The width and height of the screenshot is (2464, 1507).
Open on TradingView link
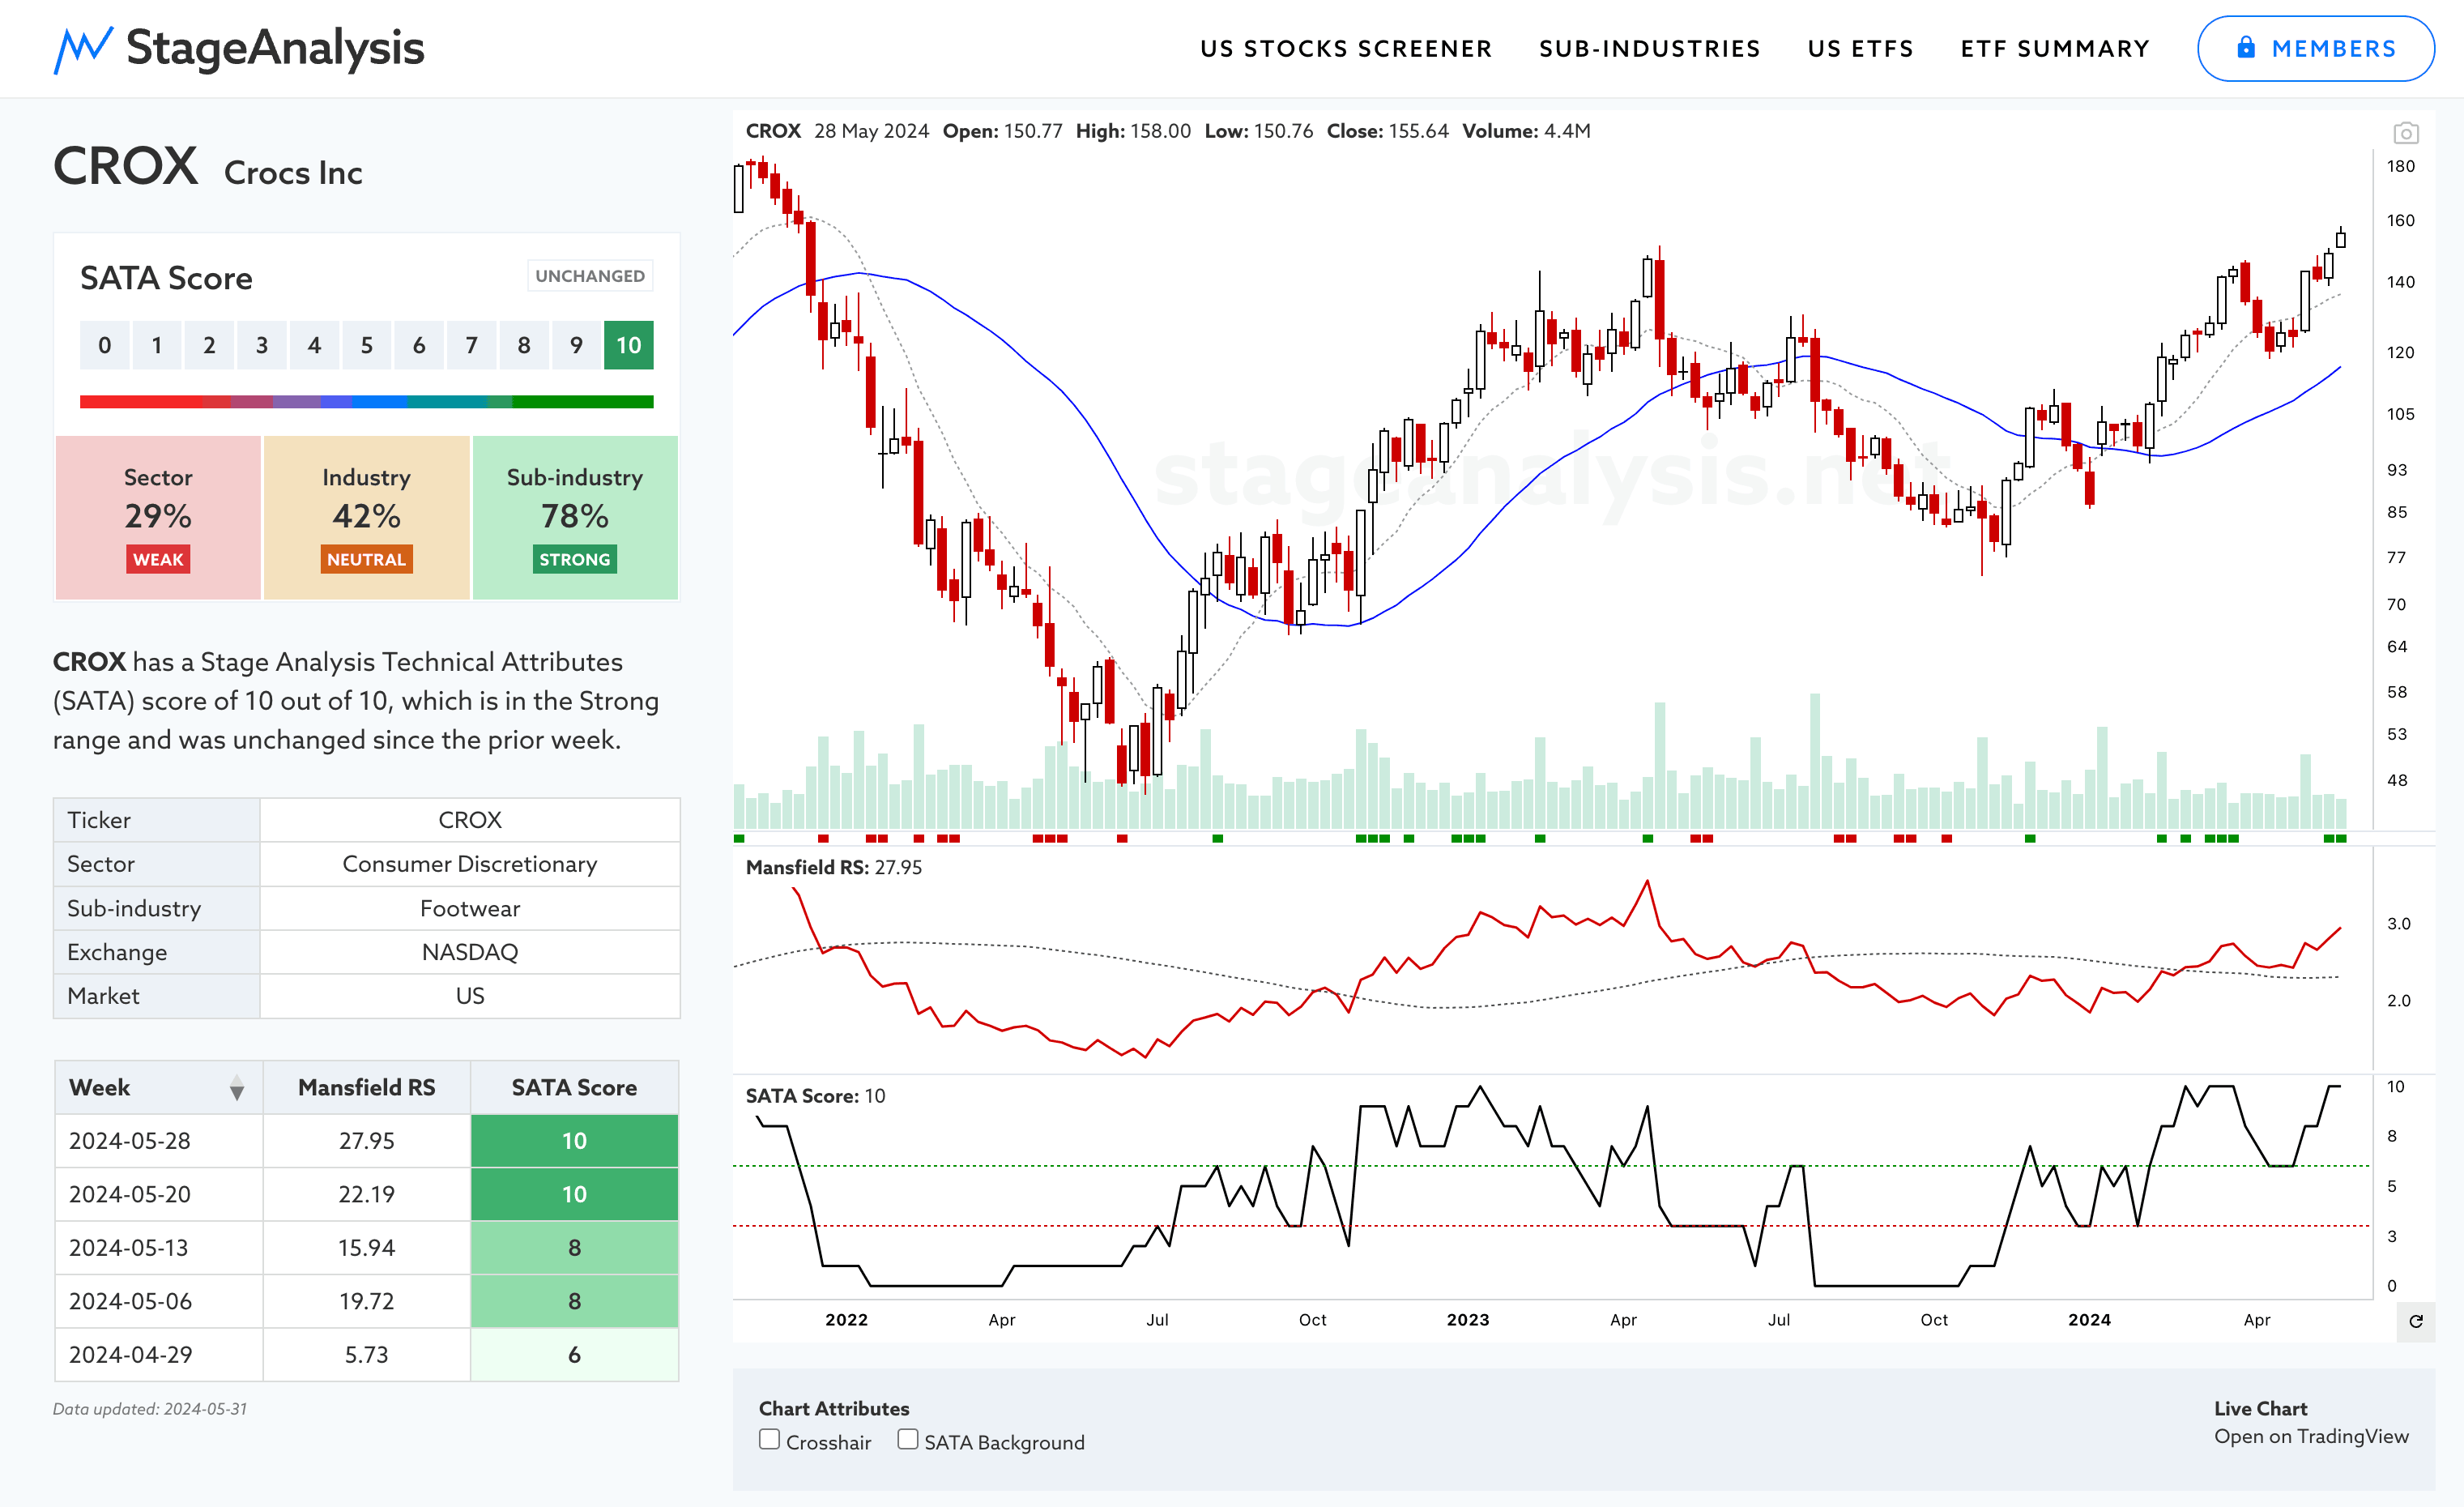[2311, 1436]
